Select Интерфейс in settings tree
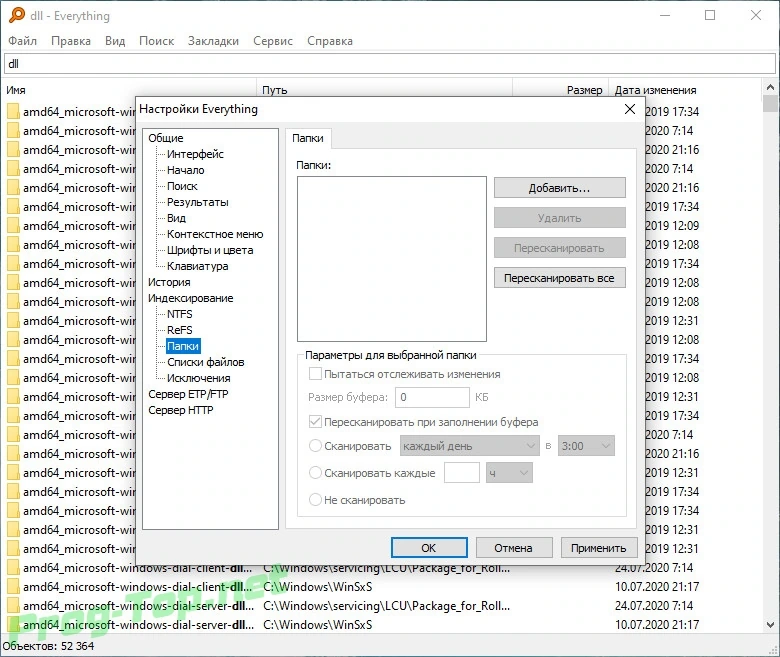This screenshot has width=780, height=657. tap(195, 154)
